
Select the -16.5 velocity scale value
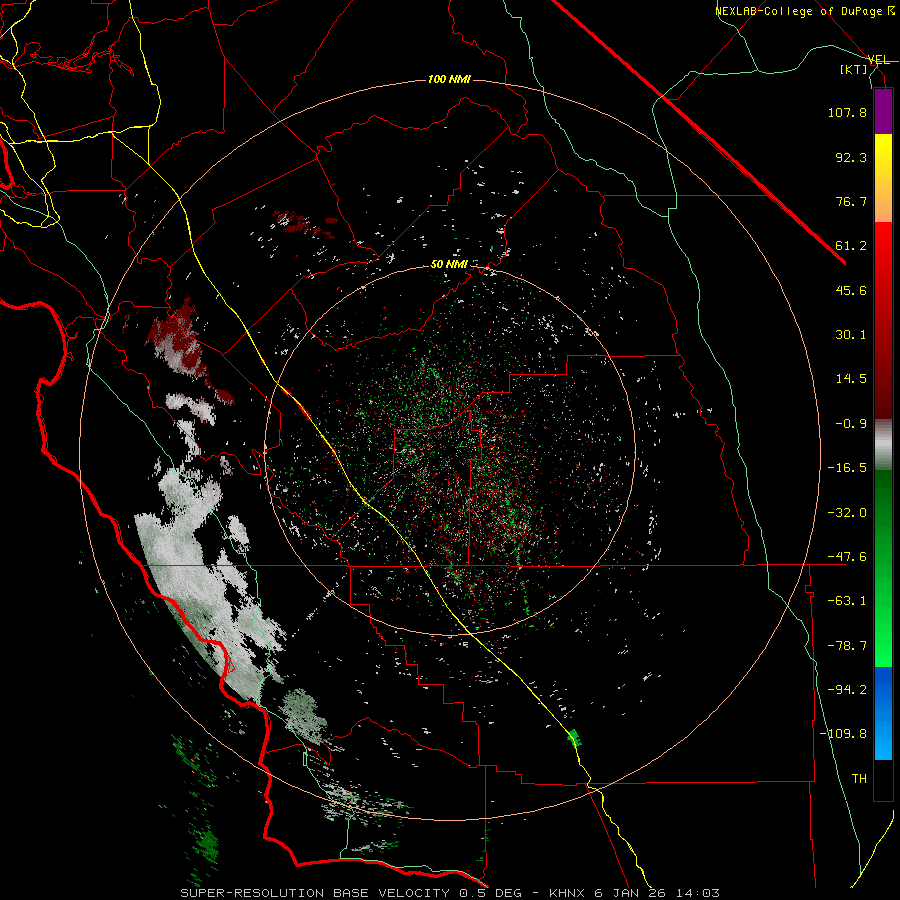coord(847,468)
